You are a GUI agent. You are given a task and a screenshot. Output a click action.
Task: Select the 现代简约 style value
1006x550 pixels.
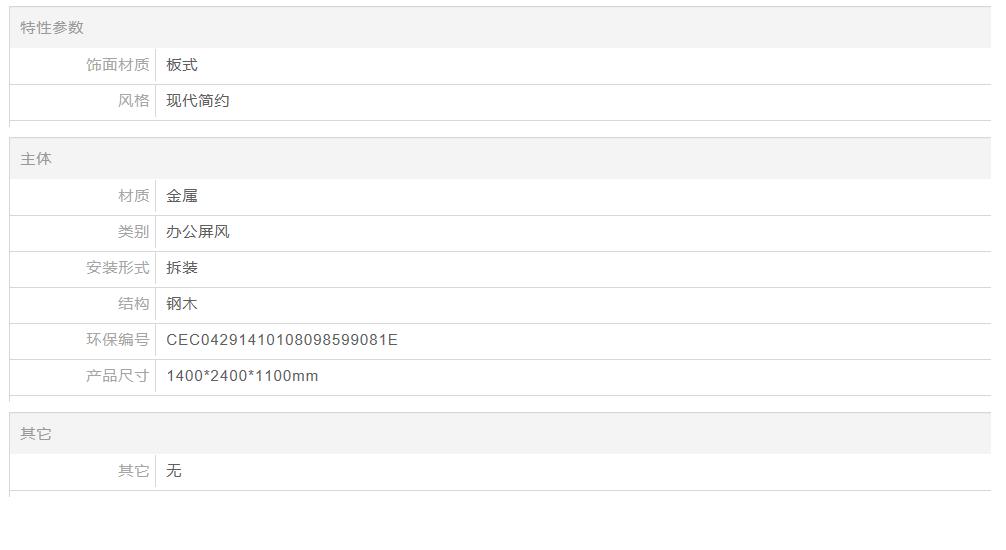pos(198,101)
